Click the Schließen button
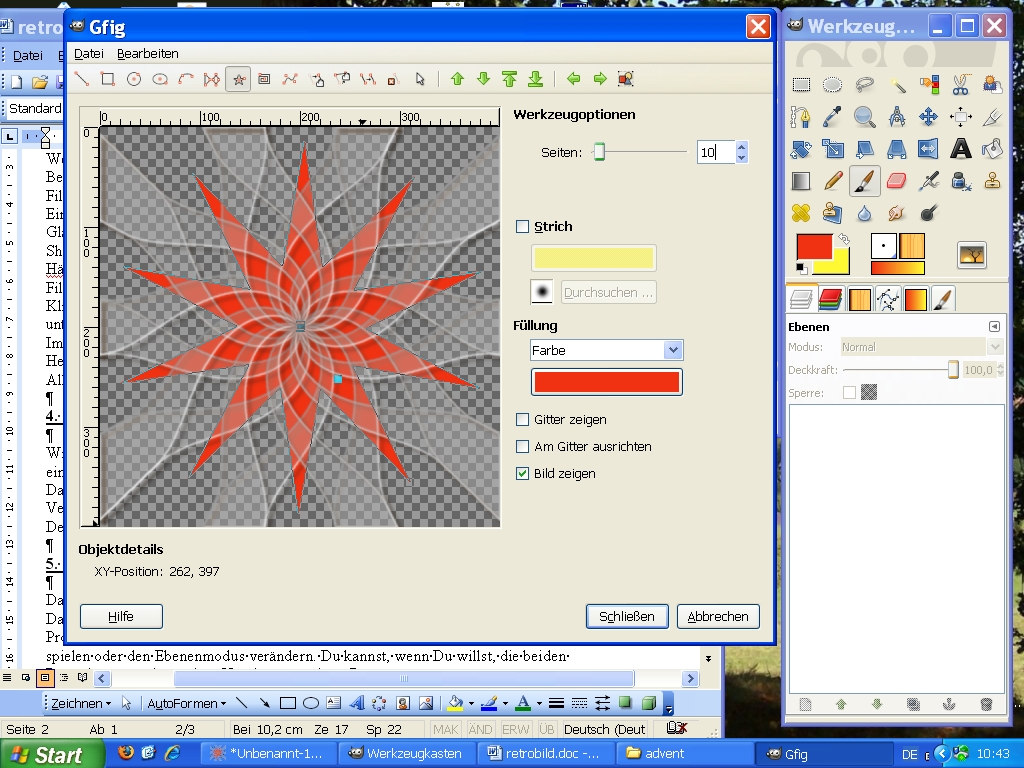This screenshot has width=1024, height=768. tap(627, 616)
